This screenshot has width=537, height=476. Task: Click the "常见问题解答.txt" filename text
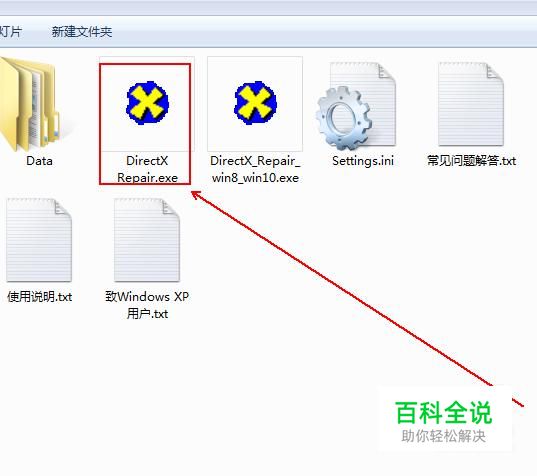(x=471, y=161)
